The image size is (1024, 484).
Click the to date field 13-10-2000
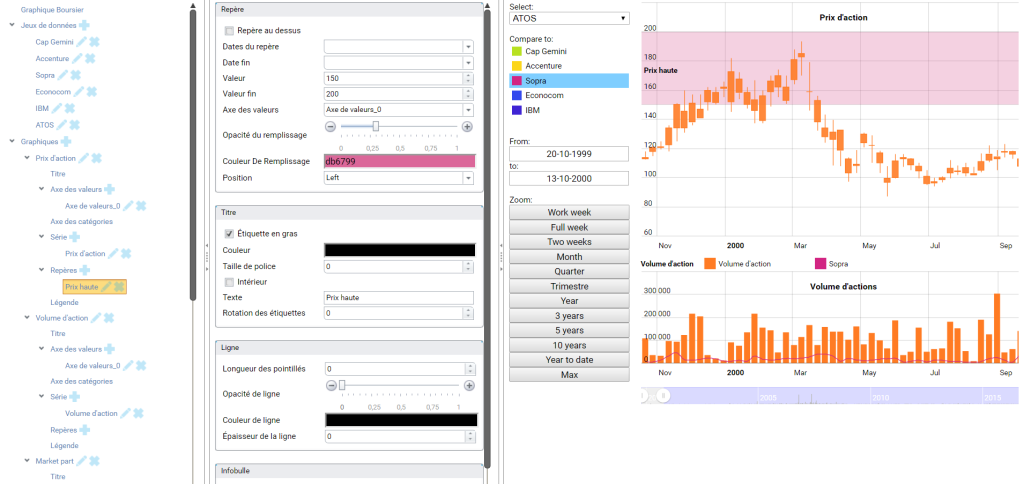tap(569, 178)
